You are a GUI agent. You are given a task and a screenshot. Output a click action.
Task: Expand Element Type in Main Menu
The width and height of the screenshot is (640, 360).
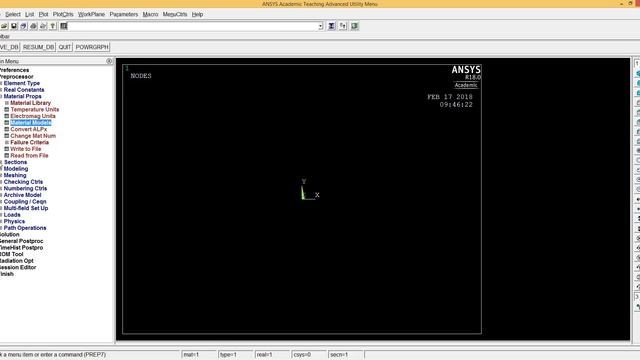tap(22, 83)
